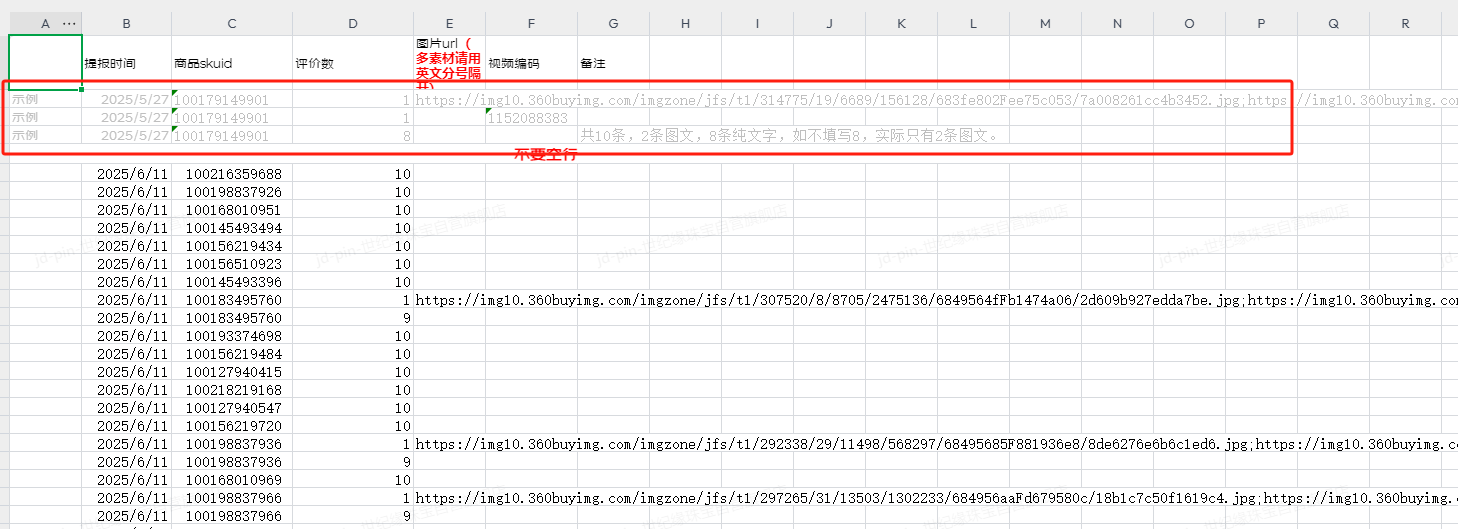Select the entire column E
This screenshot has height=529, width=1458.
click(x=449, y=23)
